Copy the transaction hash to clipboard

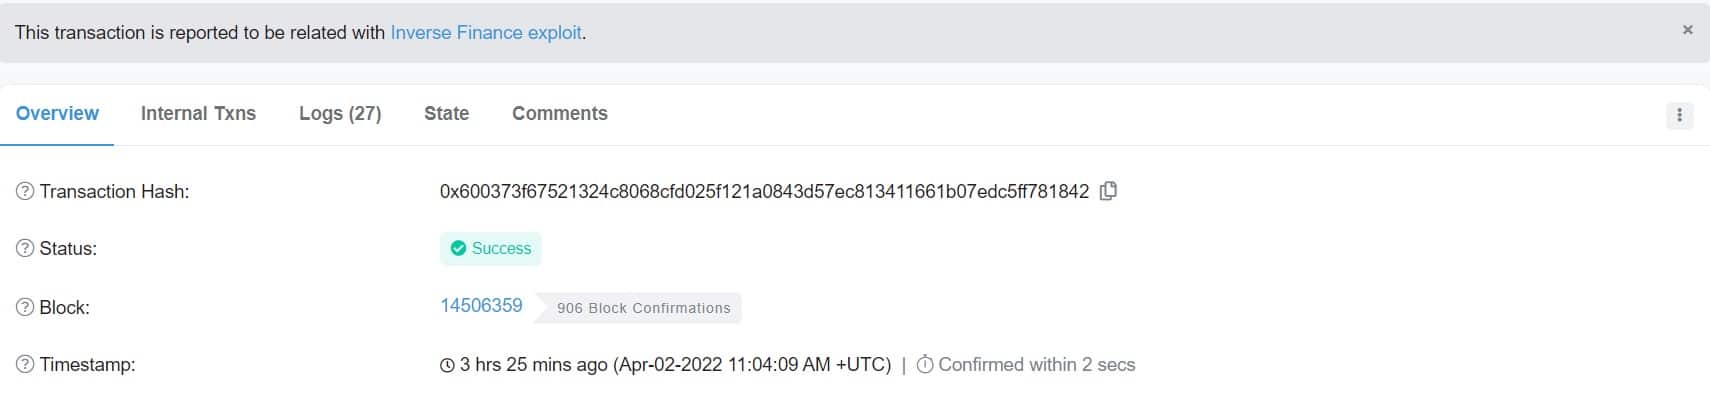tap(1108, 191)
